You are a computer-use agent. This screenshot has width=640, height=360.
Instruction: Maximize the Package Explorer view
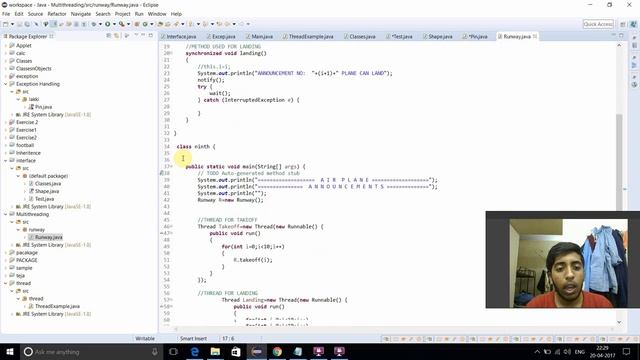pos(151,36)
